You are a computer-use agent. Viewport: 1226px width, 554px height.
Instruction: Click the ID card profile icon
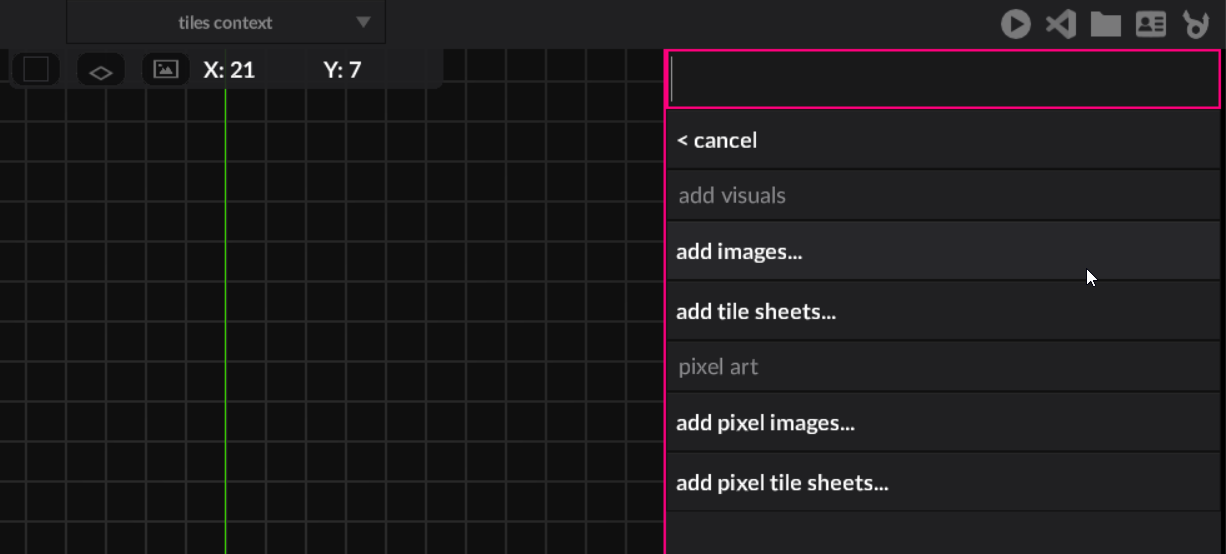pyautogui.click(x=1150, y=24)
